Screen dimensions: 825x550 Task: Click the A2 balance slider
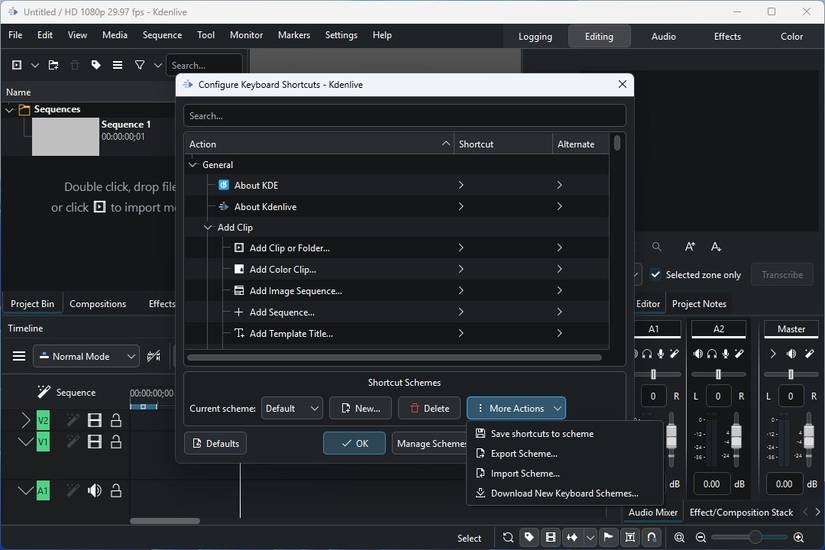pyautogui.click(x=718, y=374)
